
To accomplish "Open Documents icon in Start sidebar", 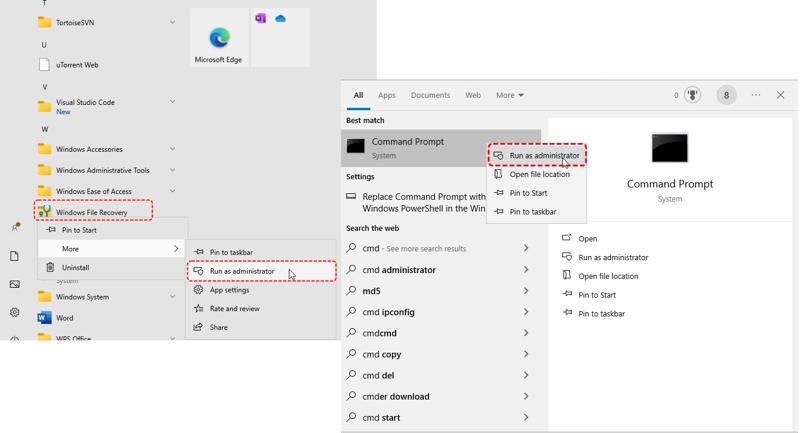I will pos(15,256).
